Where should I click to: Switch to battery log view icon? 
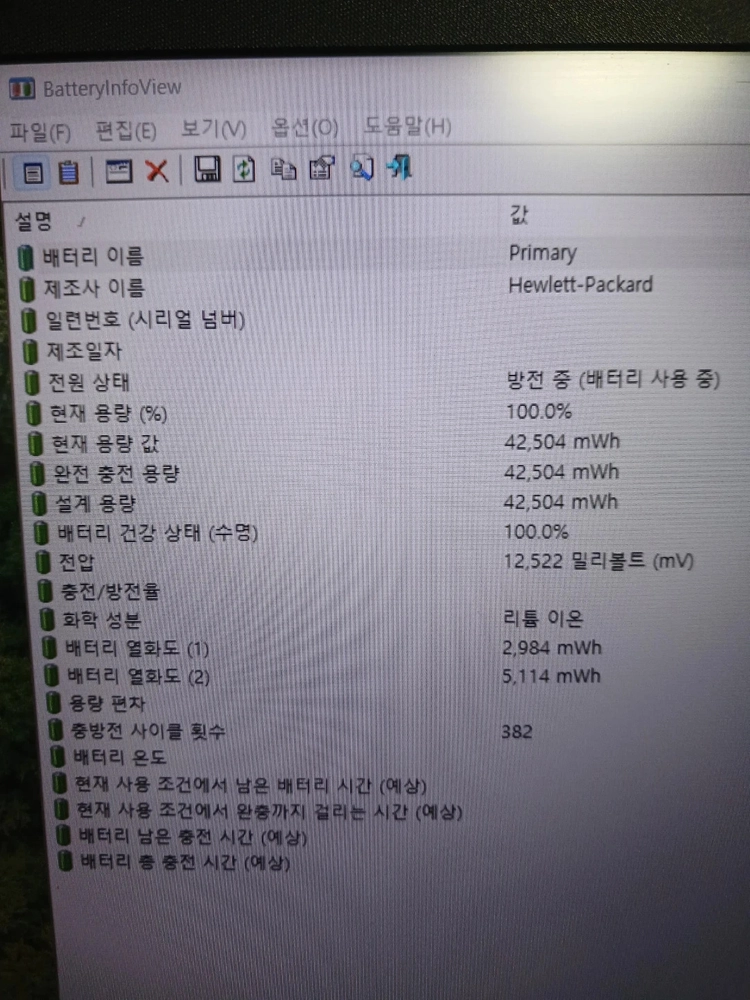coord(68,172)
